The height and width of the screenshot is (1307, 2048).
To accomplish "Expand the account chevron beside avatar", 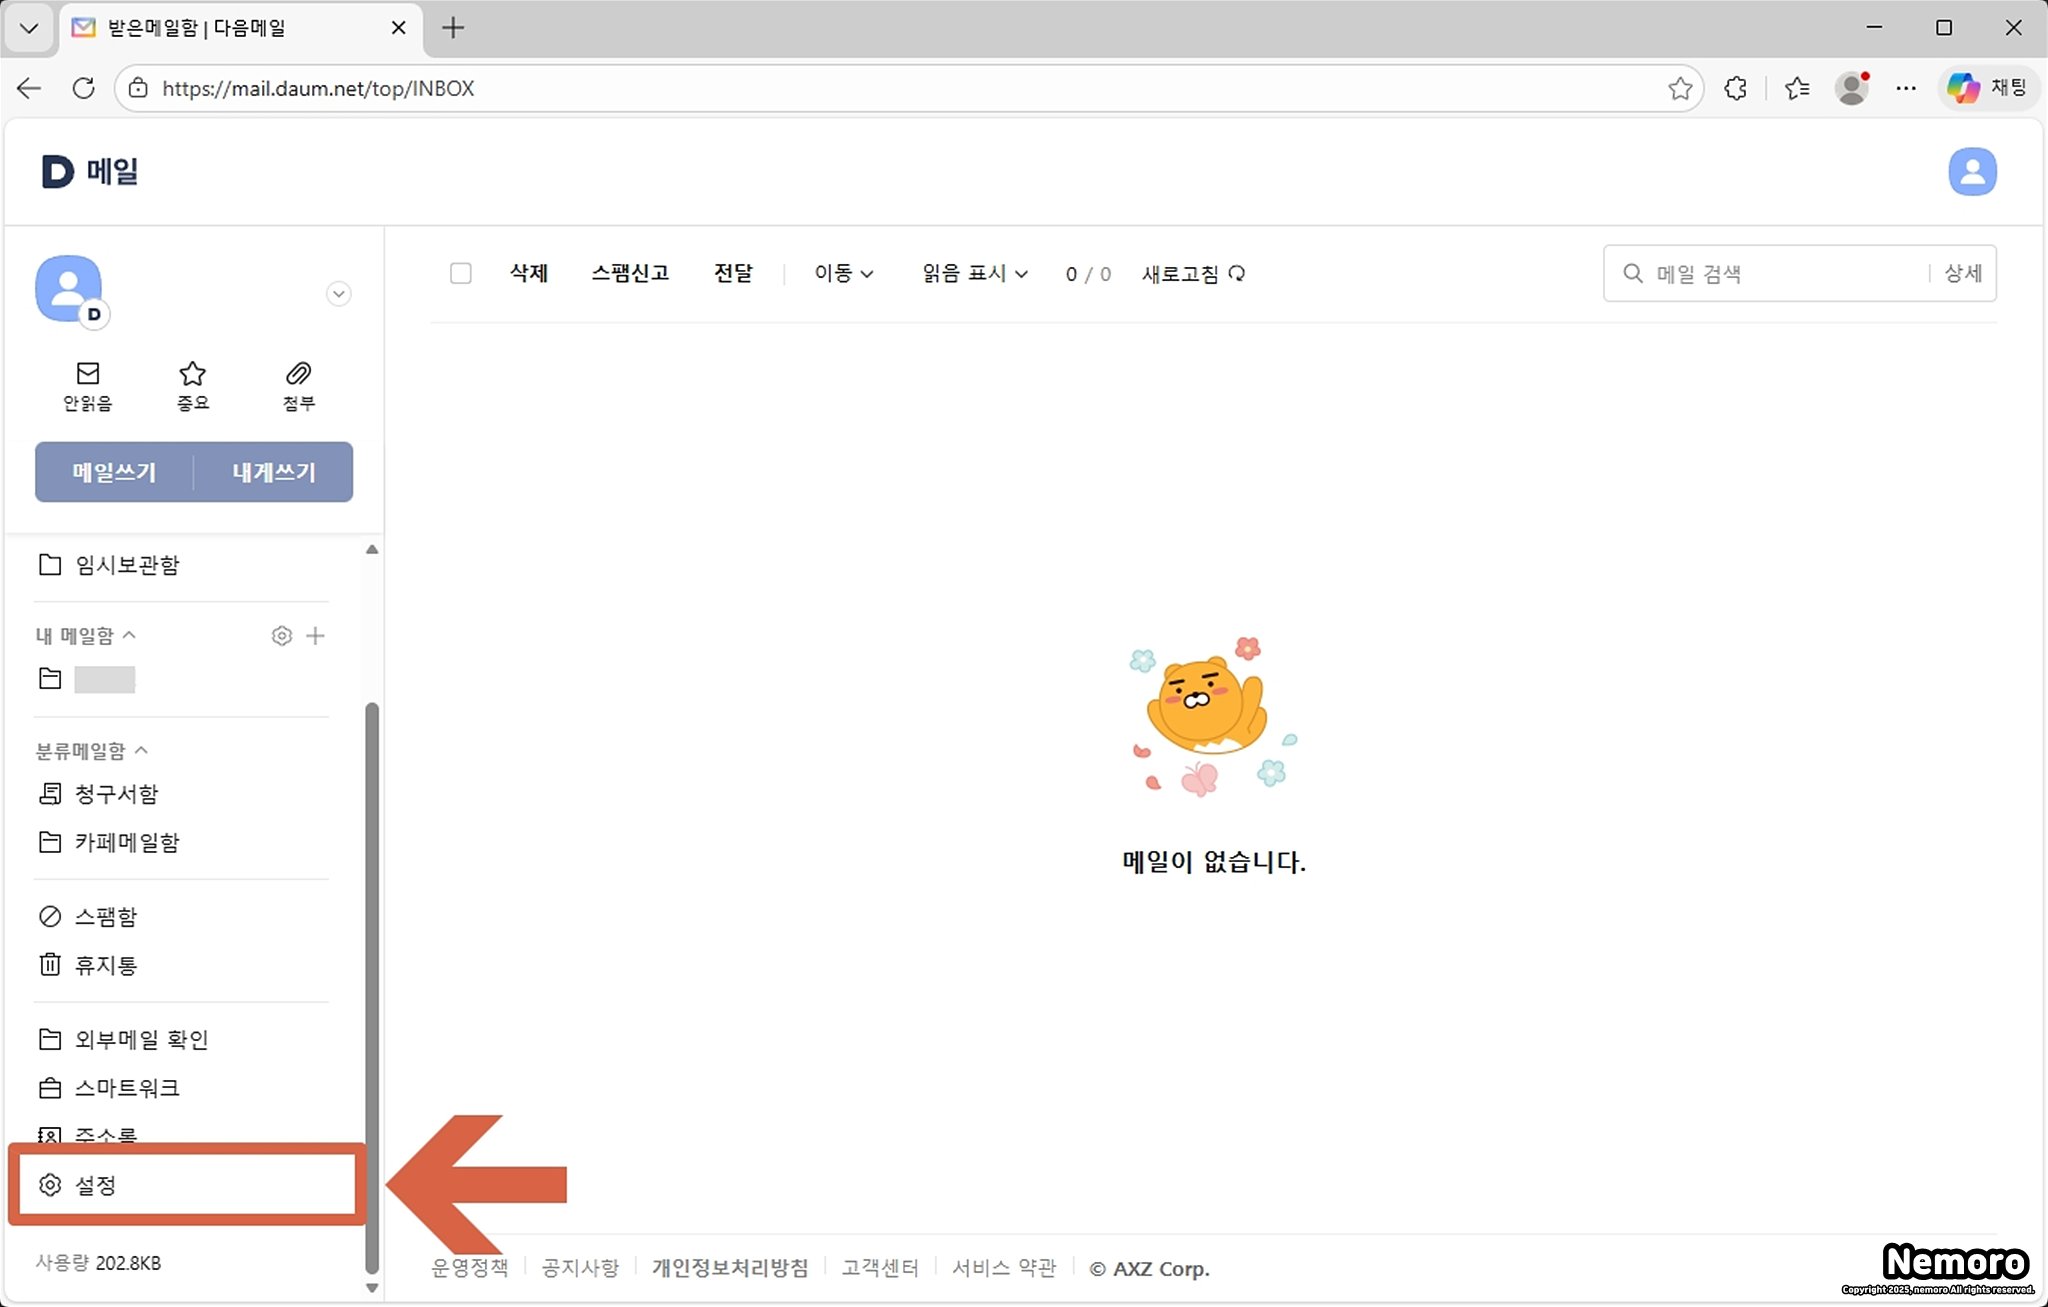I will pos(339,294).
